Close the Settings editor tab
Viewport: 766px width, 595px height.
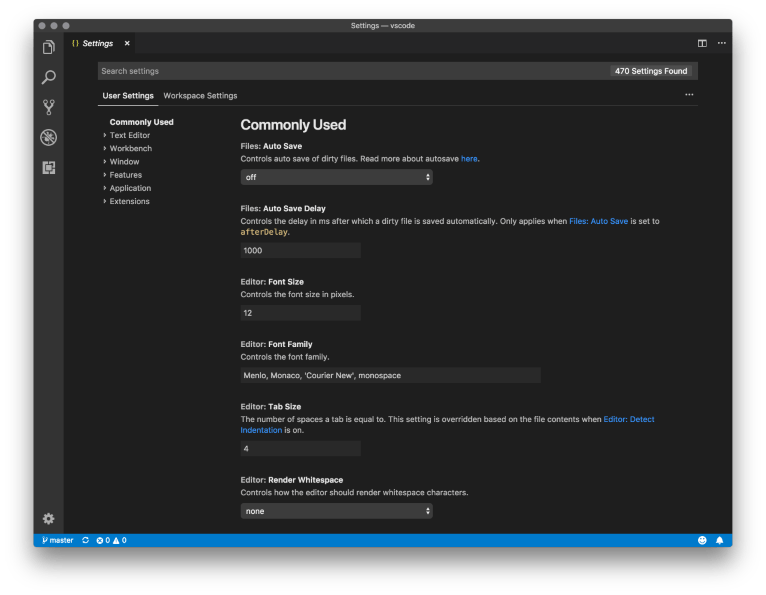pos(127,43)
